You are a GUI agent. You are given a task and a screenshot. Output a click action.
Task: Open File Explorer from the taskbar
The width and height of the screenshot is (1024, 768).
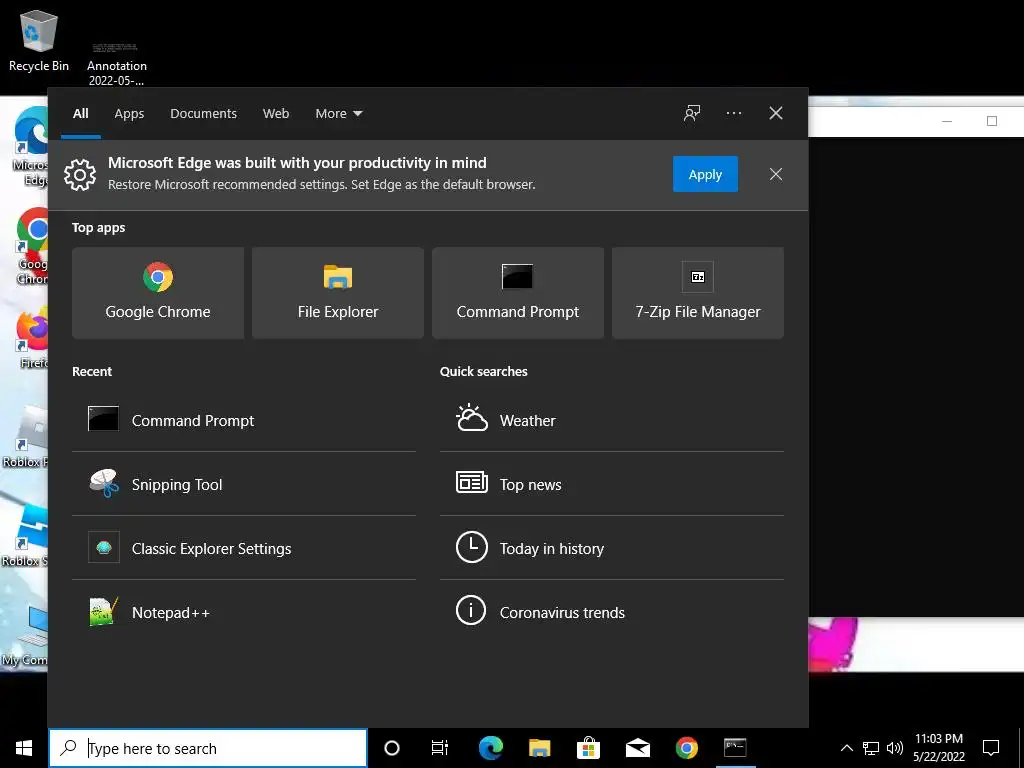(539, 748)
